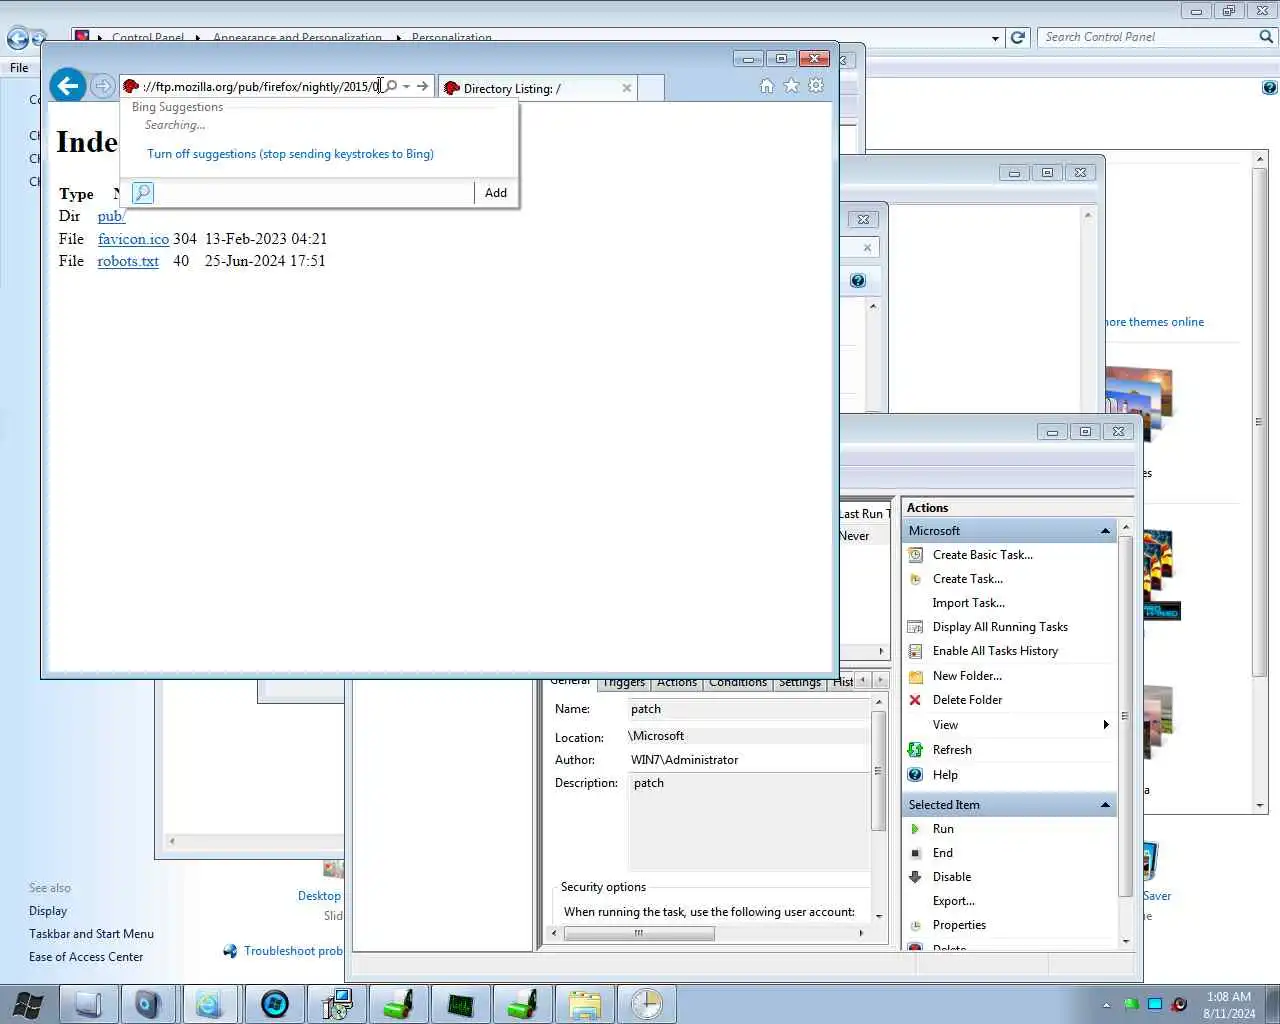
Task: Open the favicon.ico file link
Action: click(133, 239)
